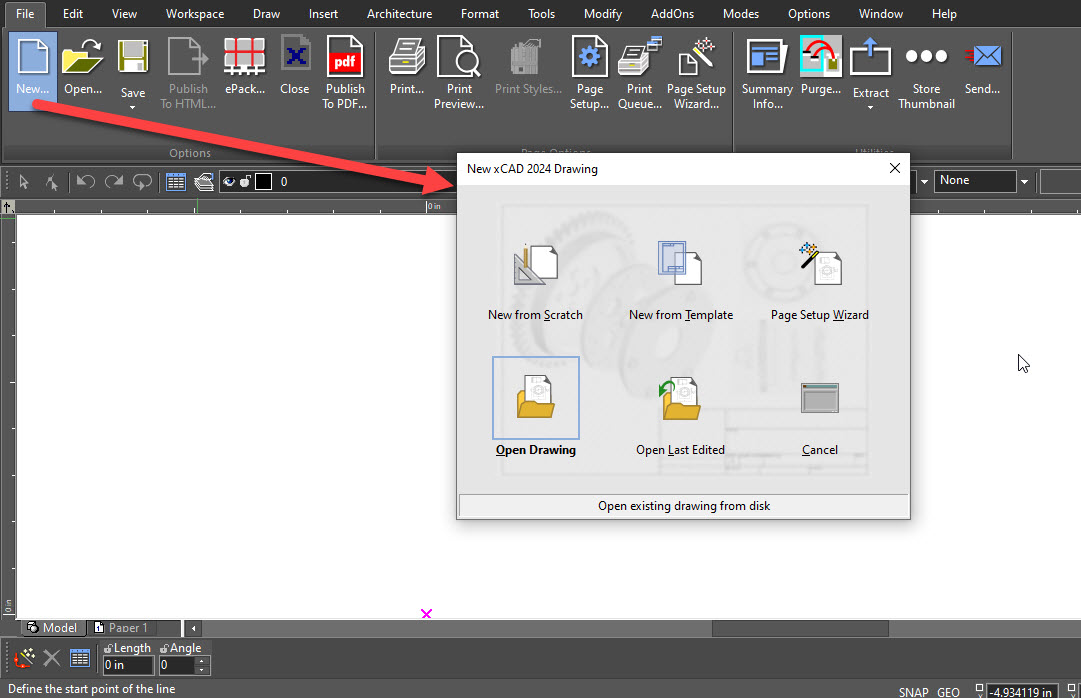Viewport: 1081px width, 698px height.
Task: Open the AddOns menu
Action: pyautogui.click(x=672, y=14)
